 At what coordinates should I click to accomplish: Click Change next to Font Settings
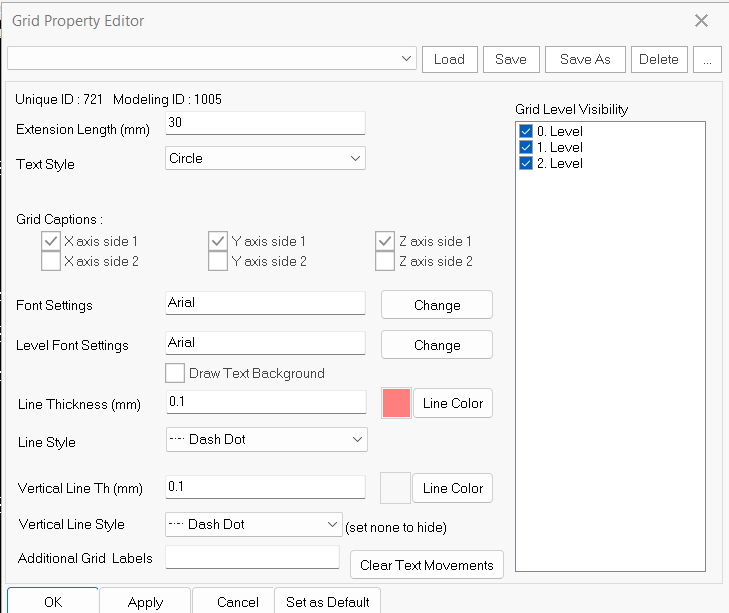pyautogui.click(x=437, y=305)
